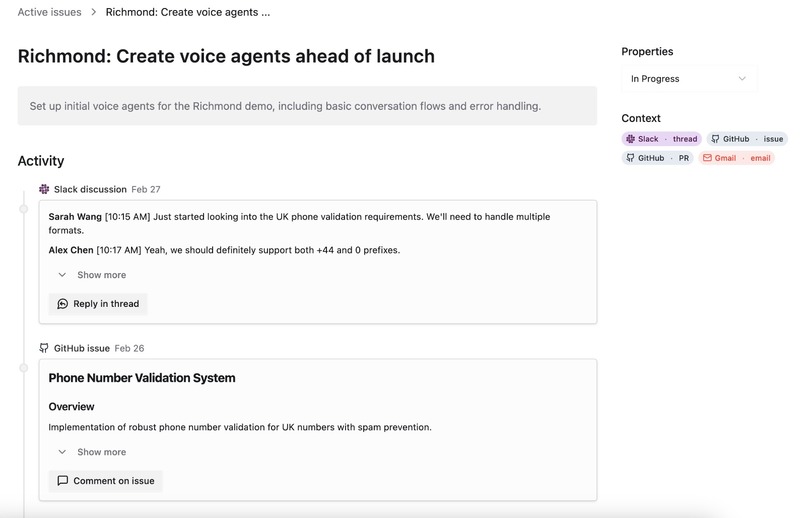Click the Comment on issue bubble icon
Viewport: 806px width, 518px height.
click(62, 480)
